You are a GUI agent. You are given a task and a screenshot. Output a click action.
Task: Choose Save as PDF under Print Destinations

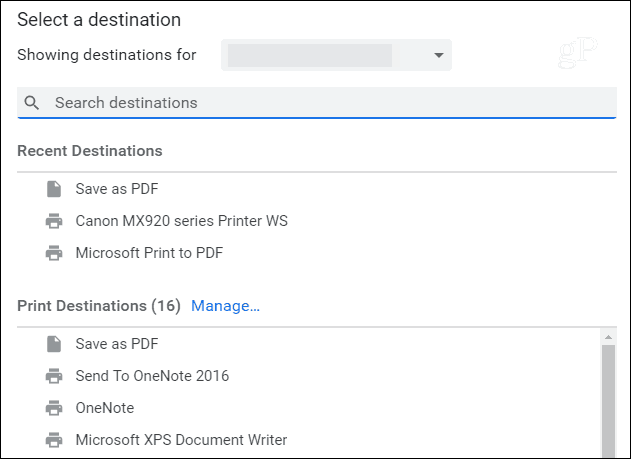click(117, 344)
